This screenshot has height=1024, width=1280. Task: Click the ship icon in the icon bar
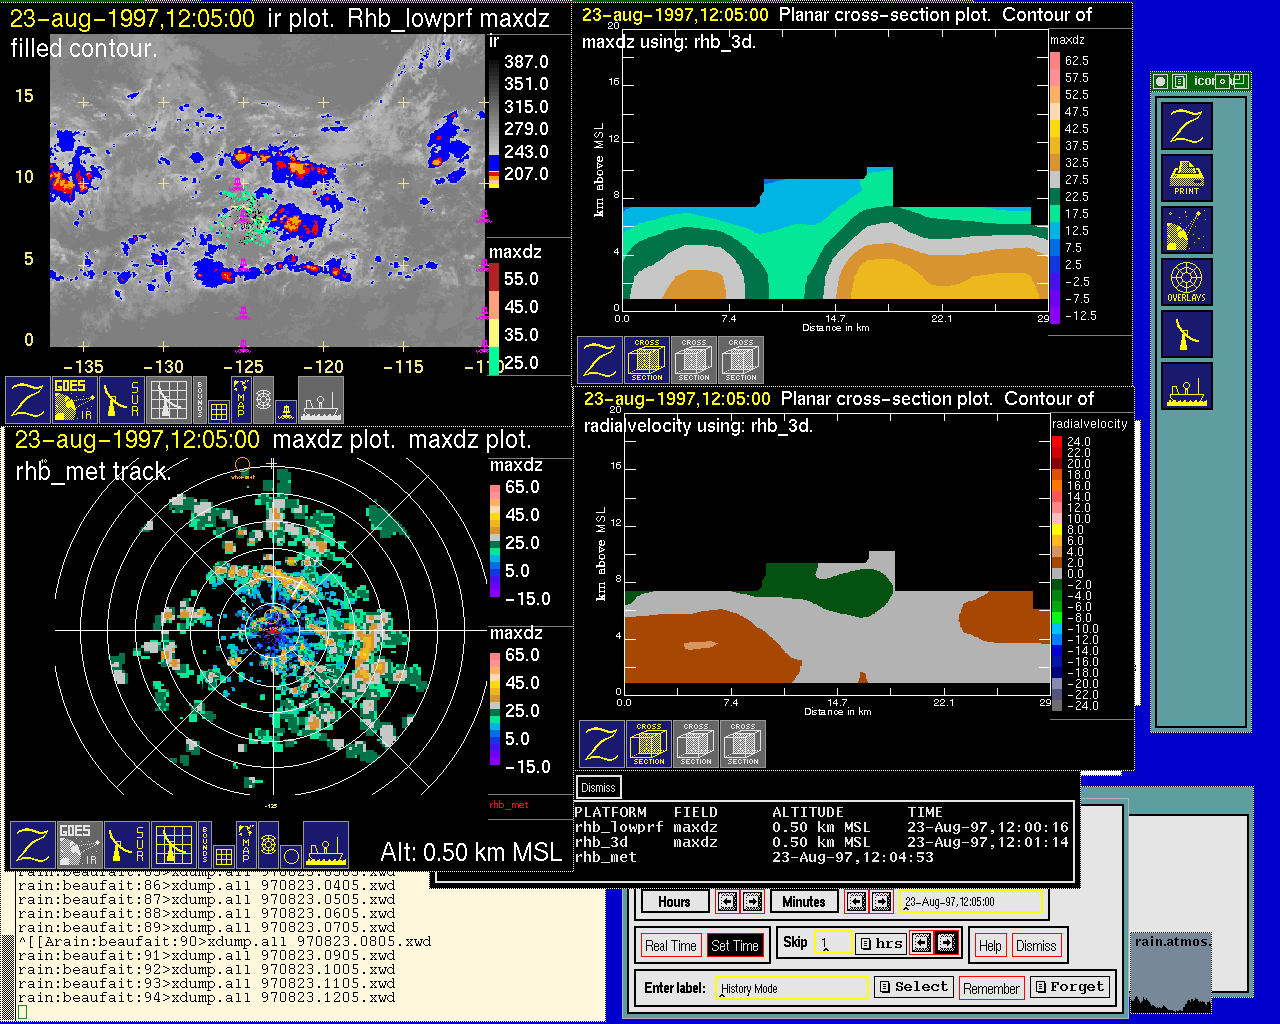tap(1186, 386)
